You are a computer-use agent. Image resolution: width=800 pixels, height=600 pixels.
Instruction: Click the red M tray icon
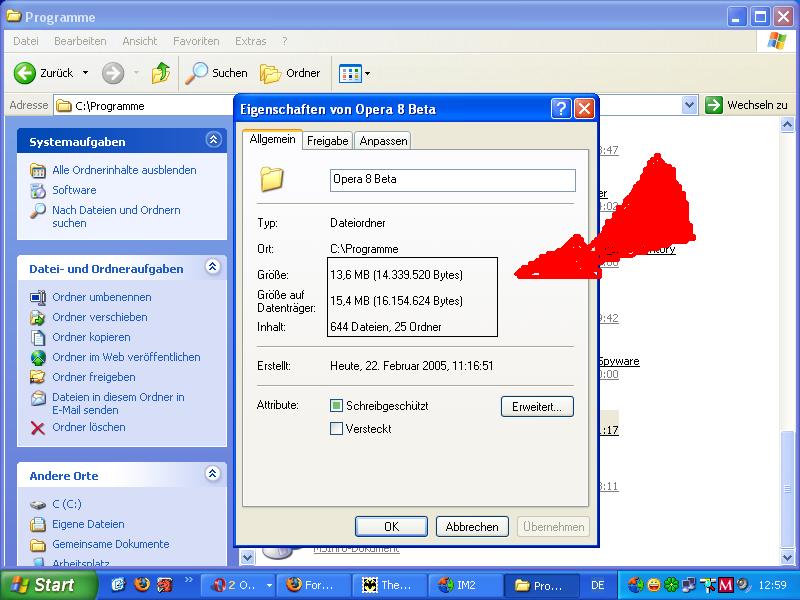(x=726, y=585)
